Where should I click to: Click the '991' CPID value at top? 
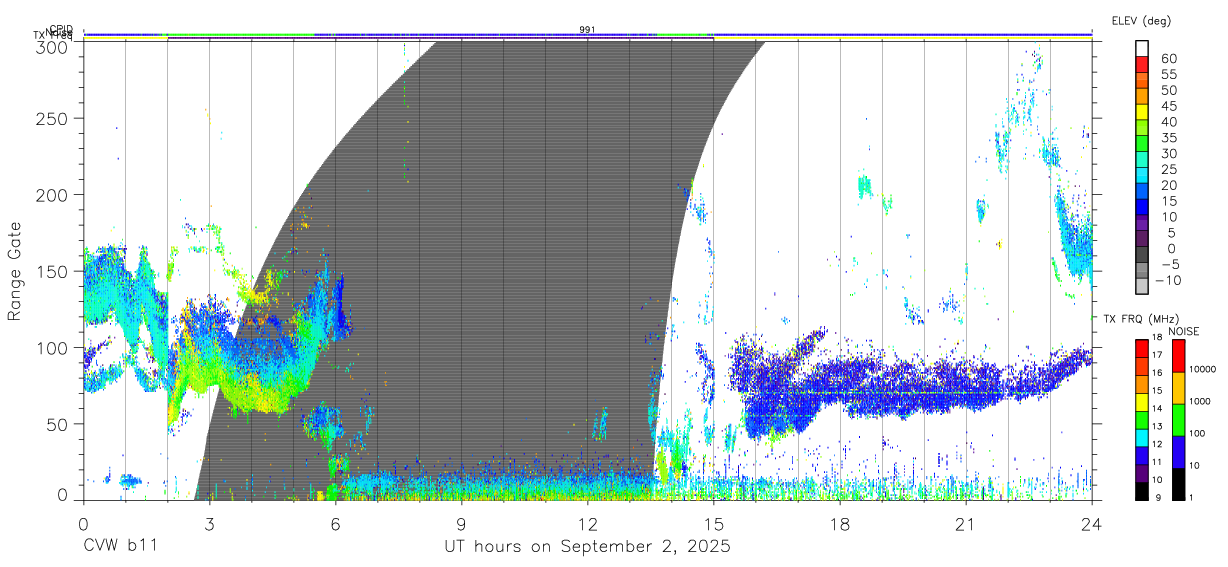pos(588,30)
